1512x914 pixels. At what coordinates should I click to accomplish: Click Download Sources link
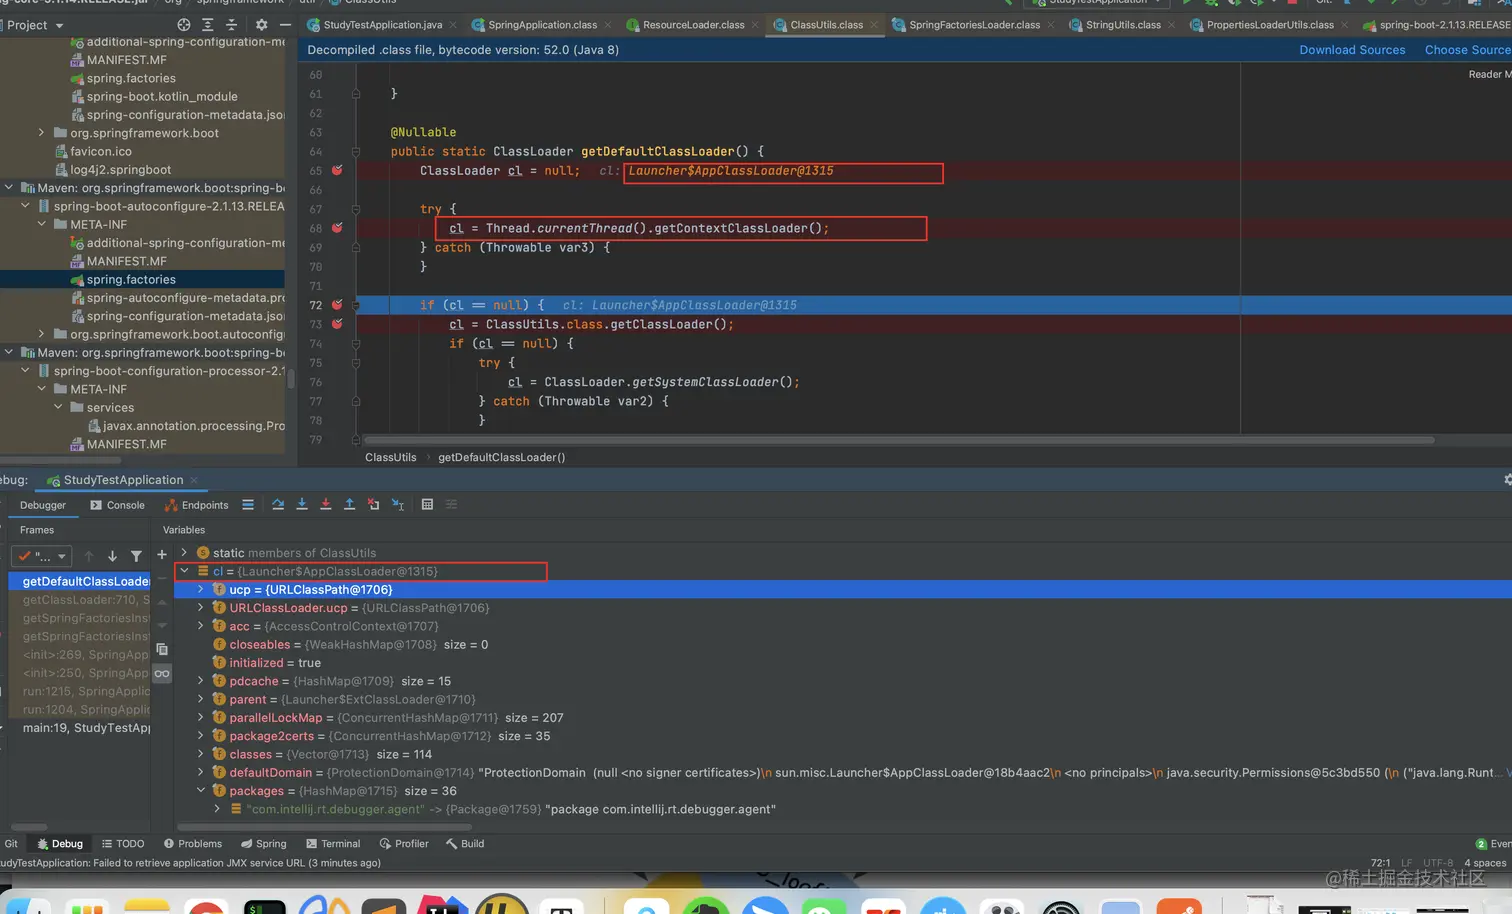[1352, 50]
